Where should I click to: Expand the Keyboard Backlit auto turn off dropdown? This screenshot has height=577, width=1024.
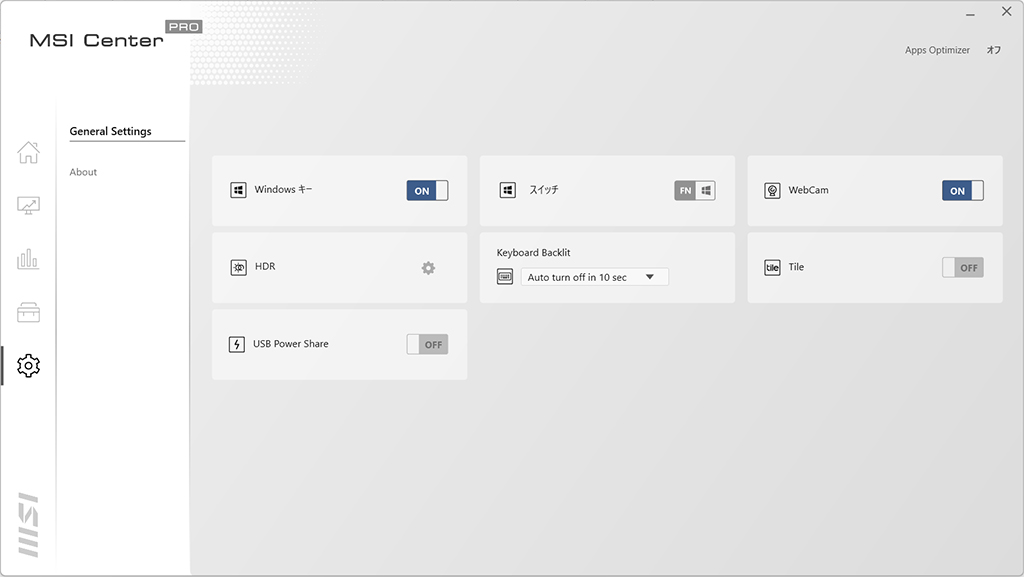594,277
